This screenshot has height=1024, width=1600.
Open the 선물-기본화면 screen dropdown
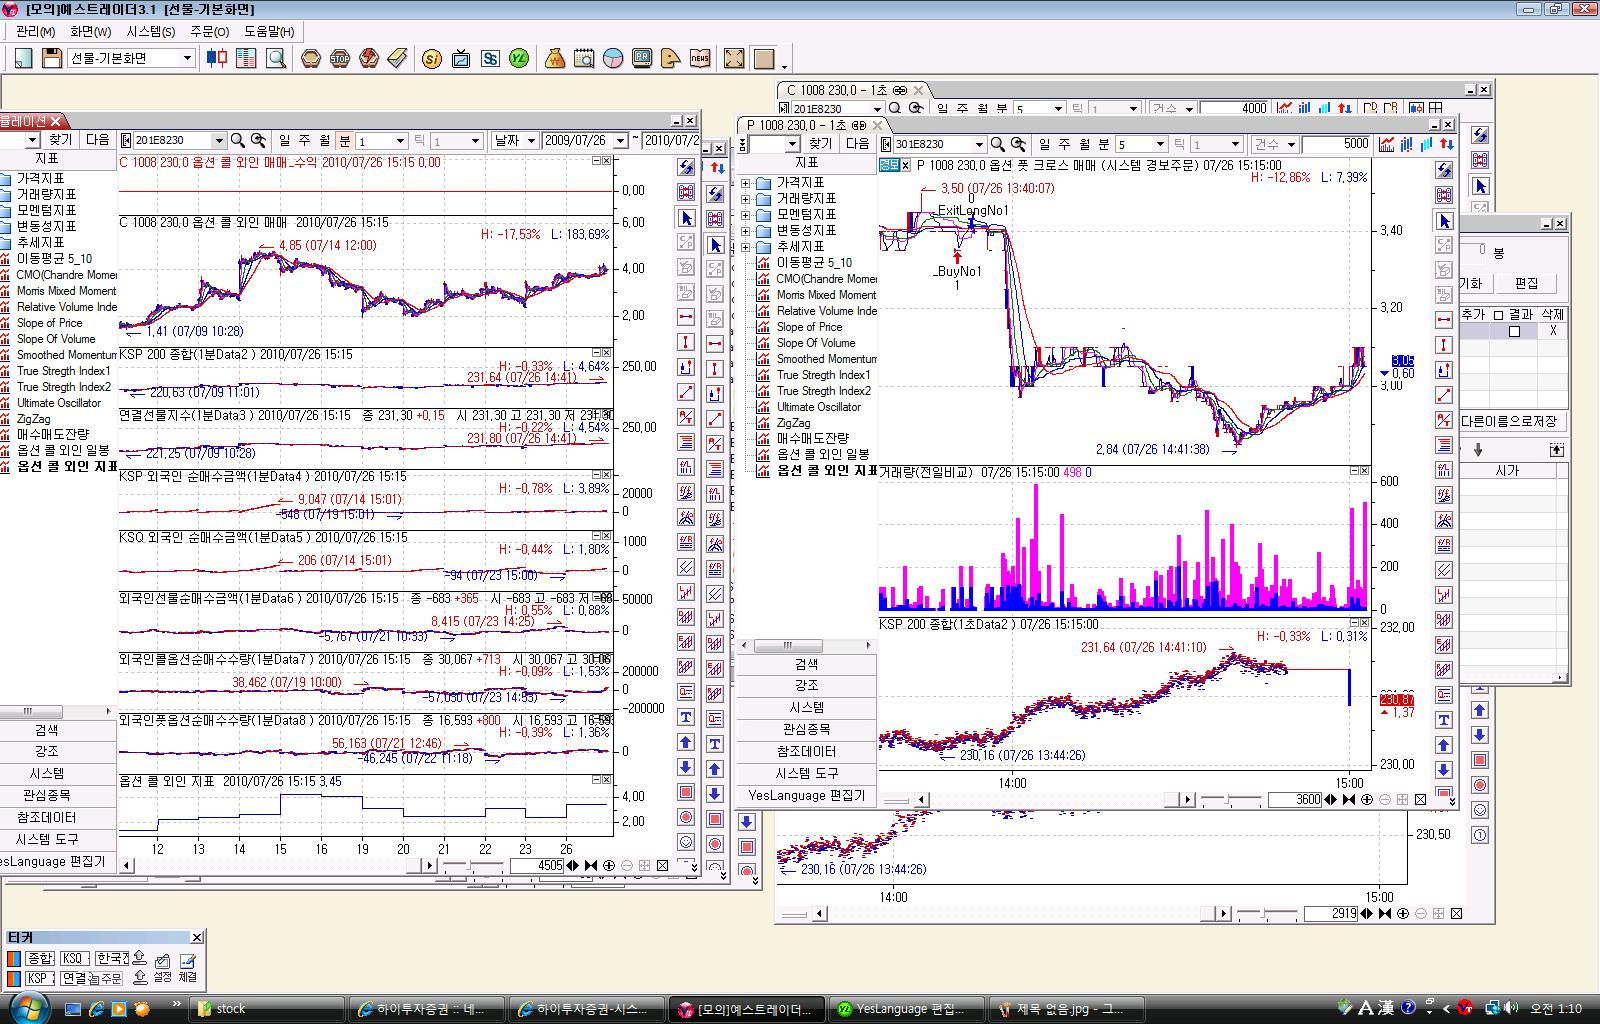click(x=187, y=58)
